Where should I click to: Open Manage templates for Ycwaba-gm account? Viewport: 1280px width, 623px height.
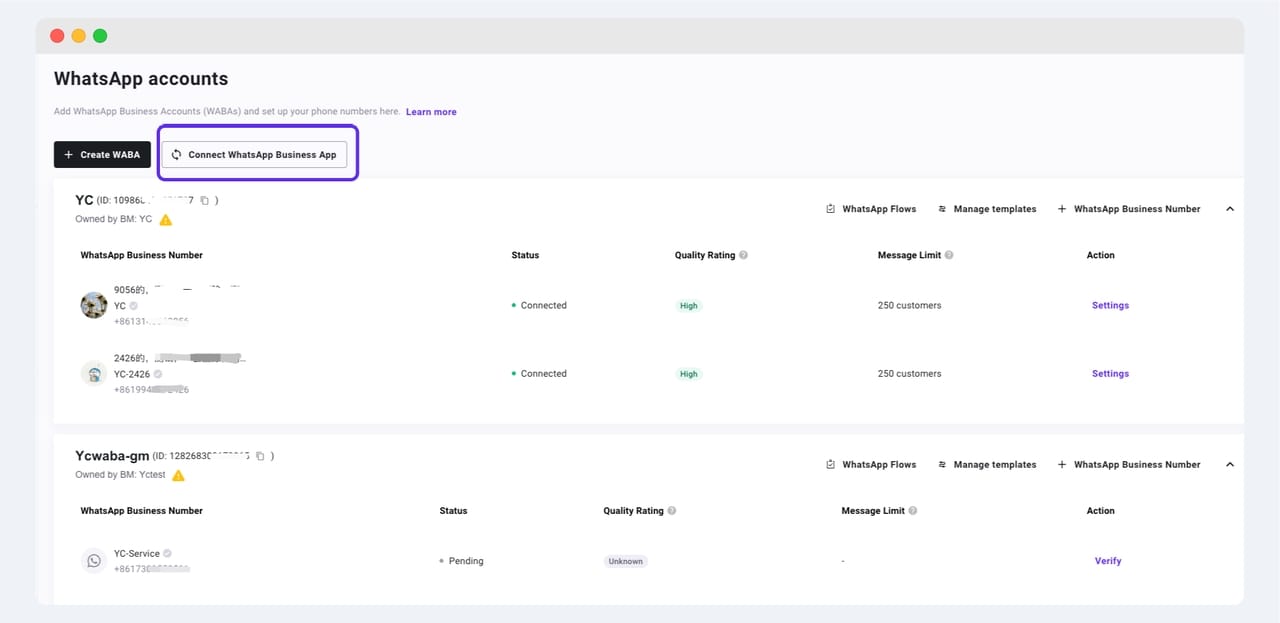(987, 464)
